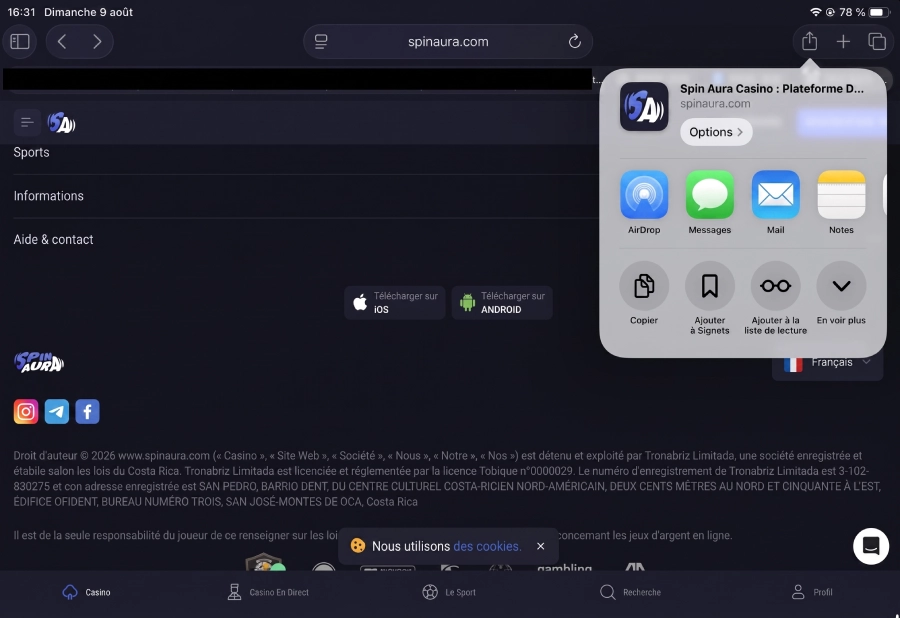This screenshot has width=900, height=618.
Task: Switch to Le Sport tab
Action: [x=449, y=592]
